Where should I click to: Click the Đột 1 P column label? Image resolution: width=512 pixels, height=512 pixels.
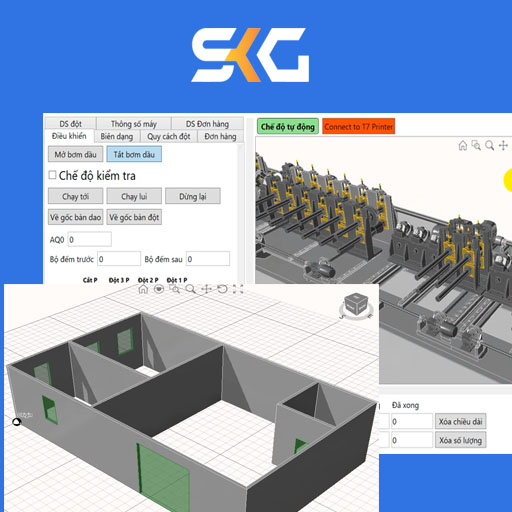[x=177, y=280]
